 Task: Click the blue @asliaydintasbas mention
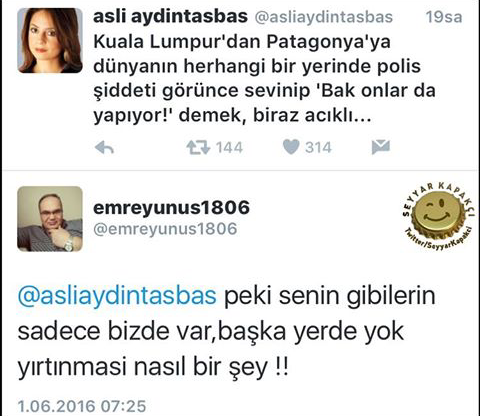117,296
